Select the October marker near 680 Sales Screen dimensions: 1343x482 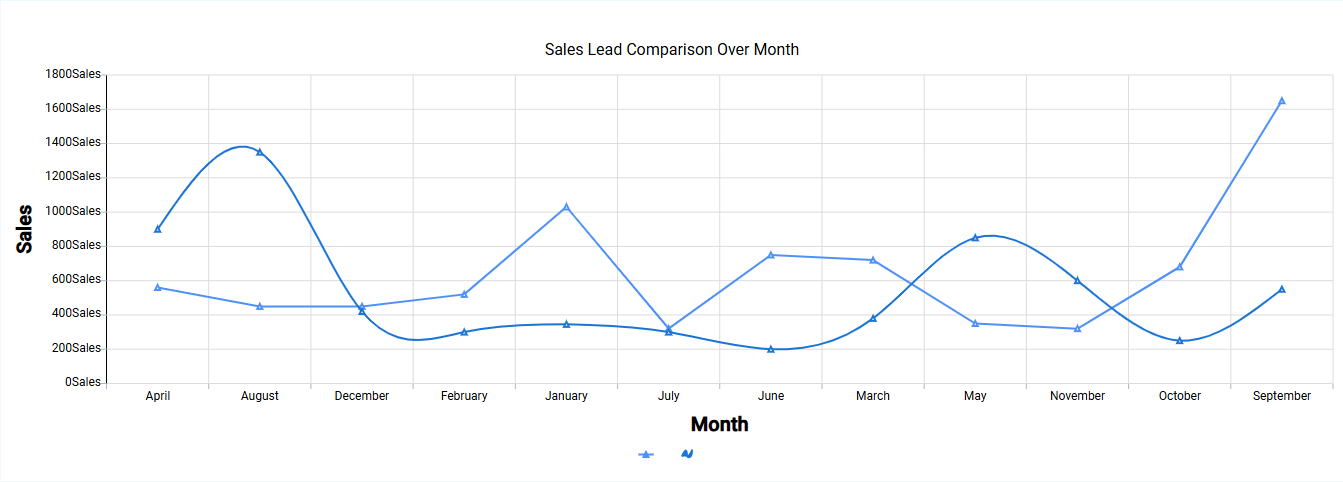[1179, 267]
